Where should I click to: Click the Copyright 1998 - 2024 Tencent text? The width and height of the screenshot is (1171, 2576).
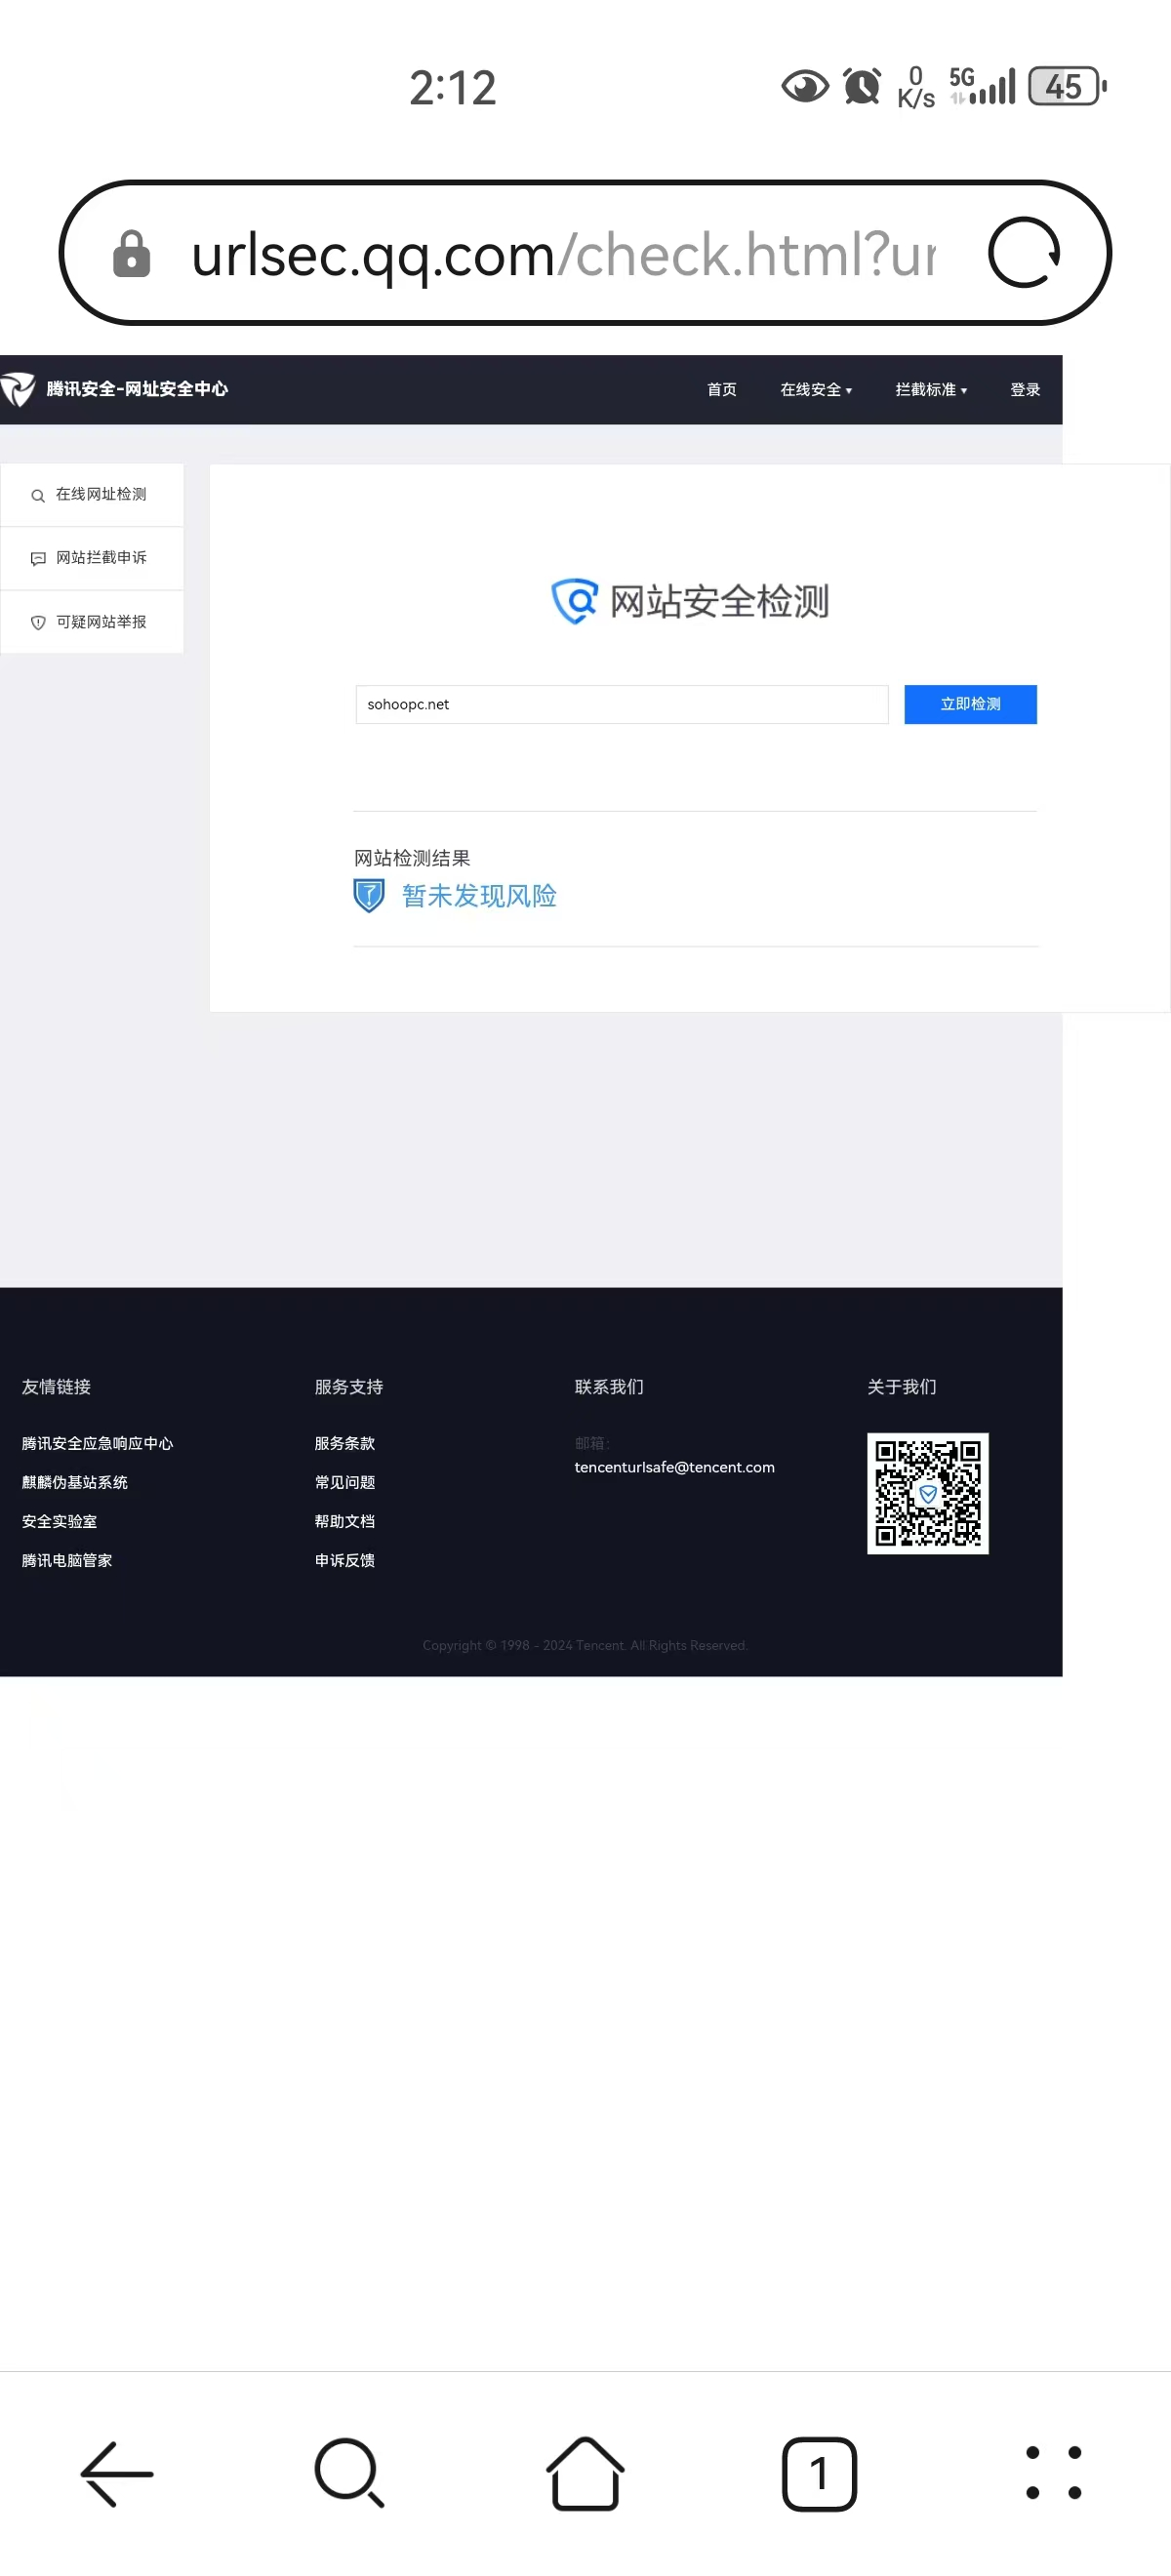click(585, 1645)
